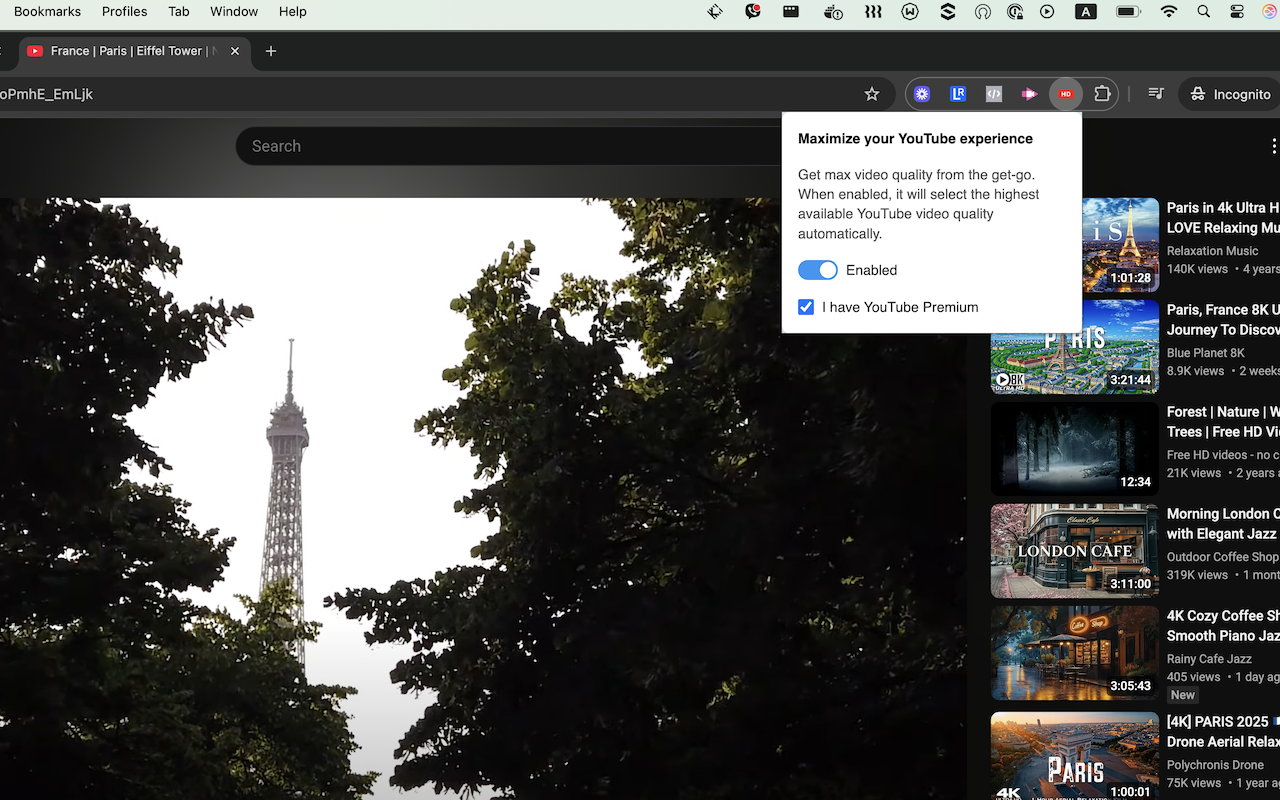Image resolution: width=1280 pixels, height=800 pixels.
Task: Uncheck 'I have YouTube Premium'
Action: point(806,307)
